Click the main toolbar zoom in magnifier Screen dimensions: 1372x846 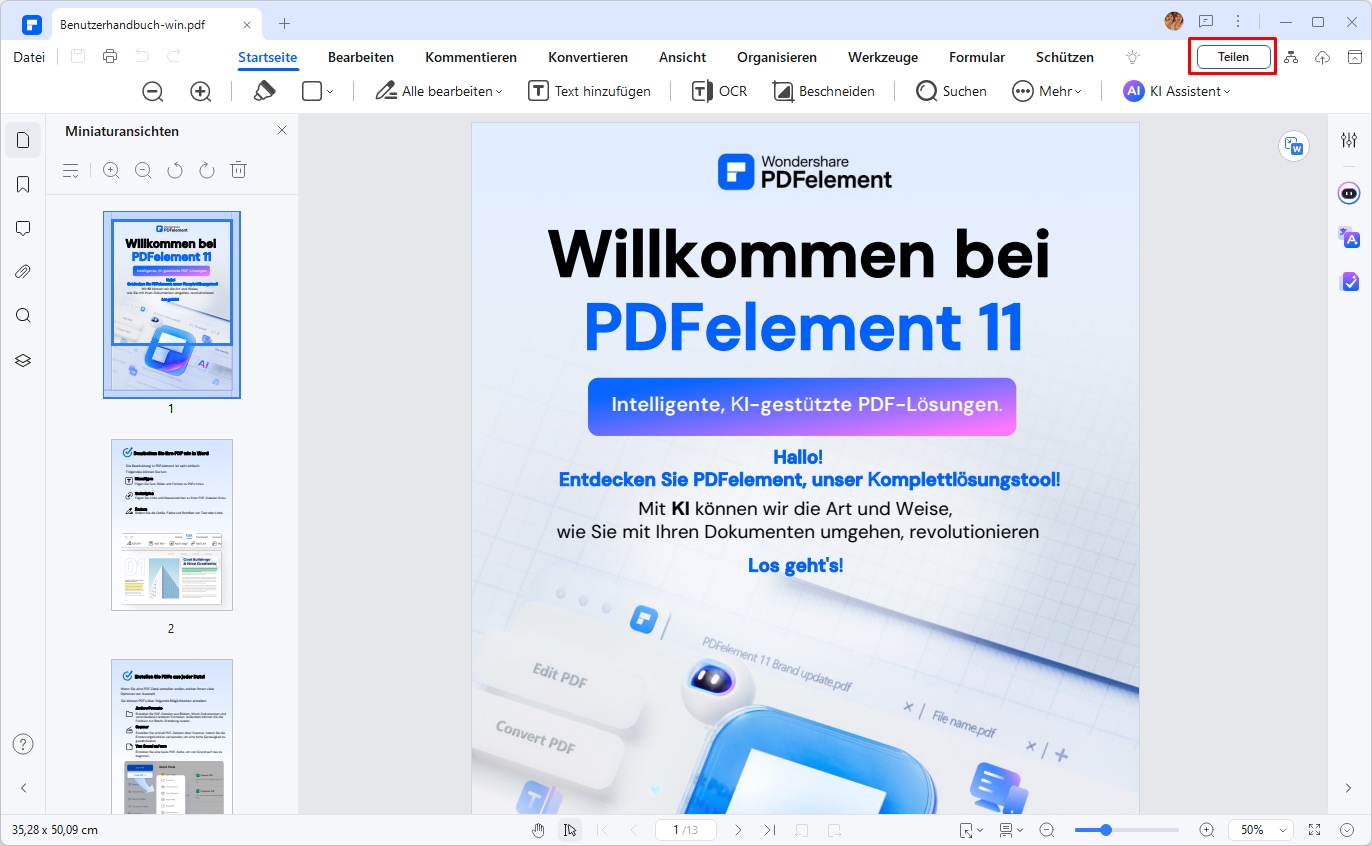tap(201, 91)
